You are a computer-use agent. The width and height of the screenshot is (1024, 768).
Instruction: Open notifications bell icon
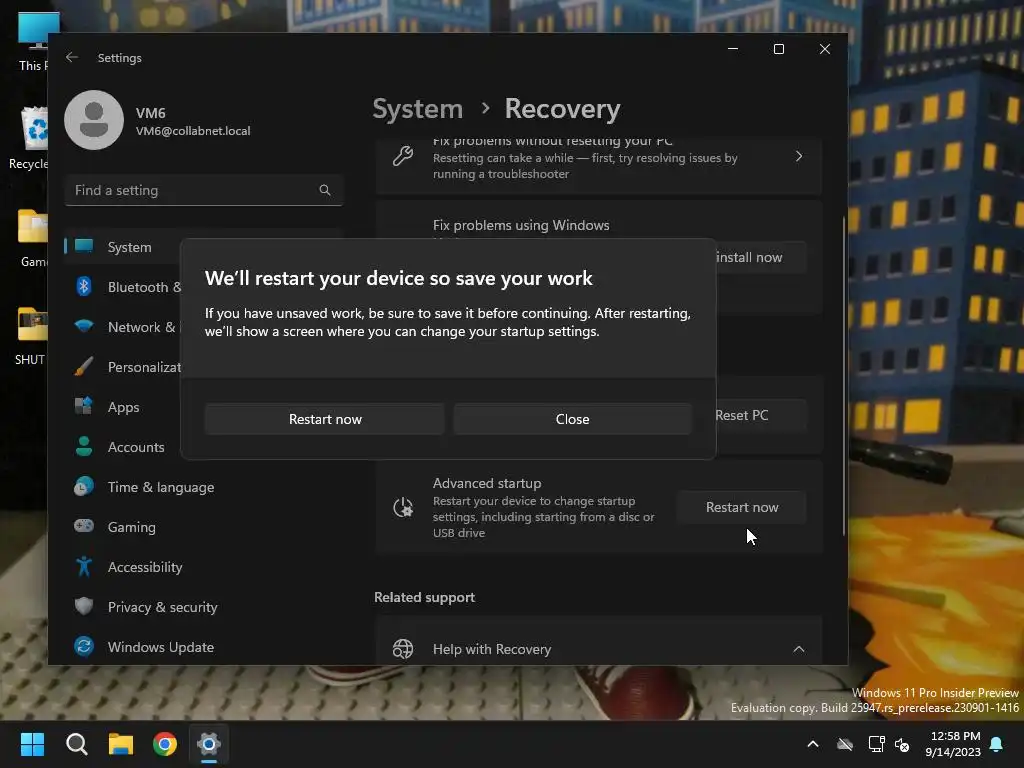click(x=997, y=744)
